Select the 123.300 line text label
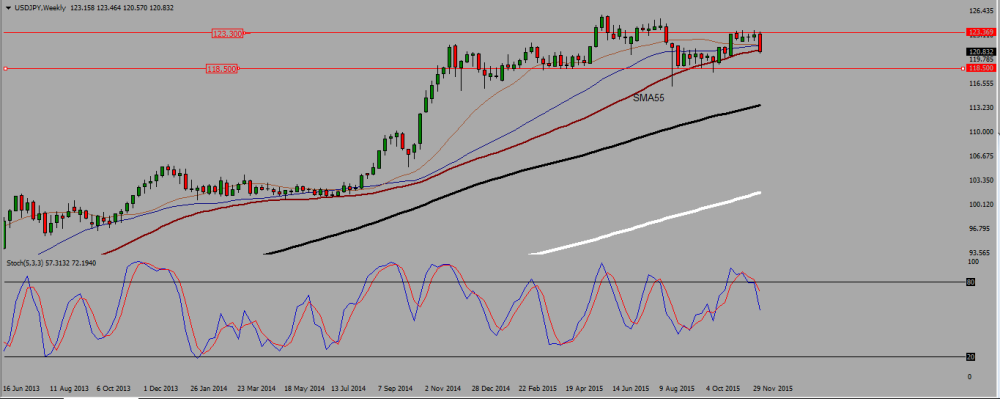 (x=228, y=33)
